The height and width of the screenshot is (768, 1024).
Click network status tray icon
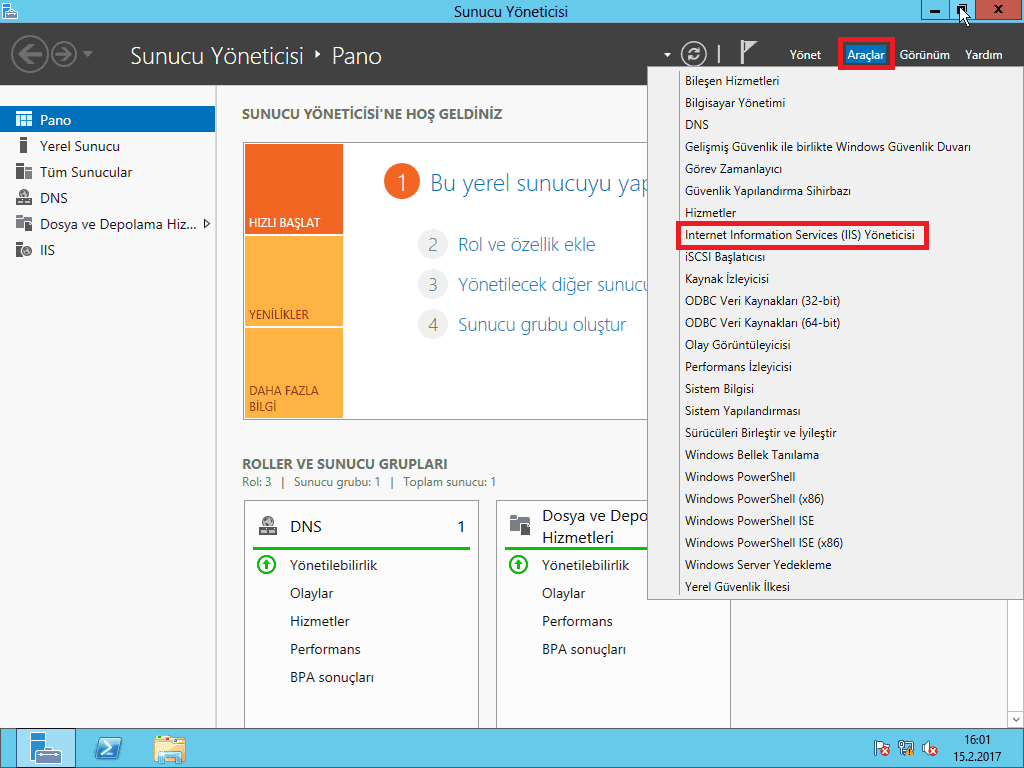906,748
